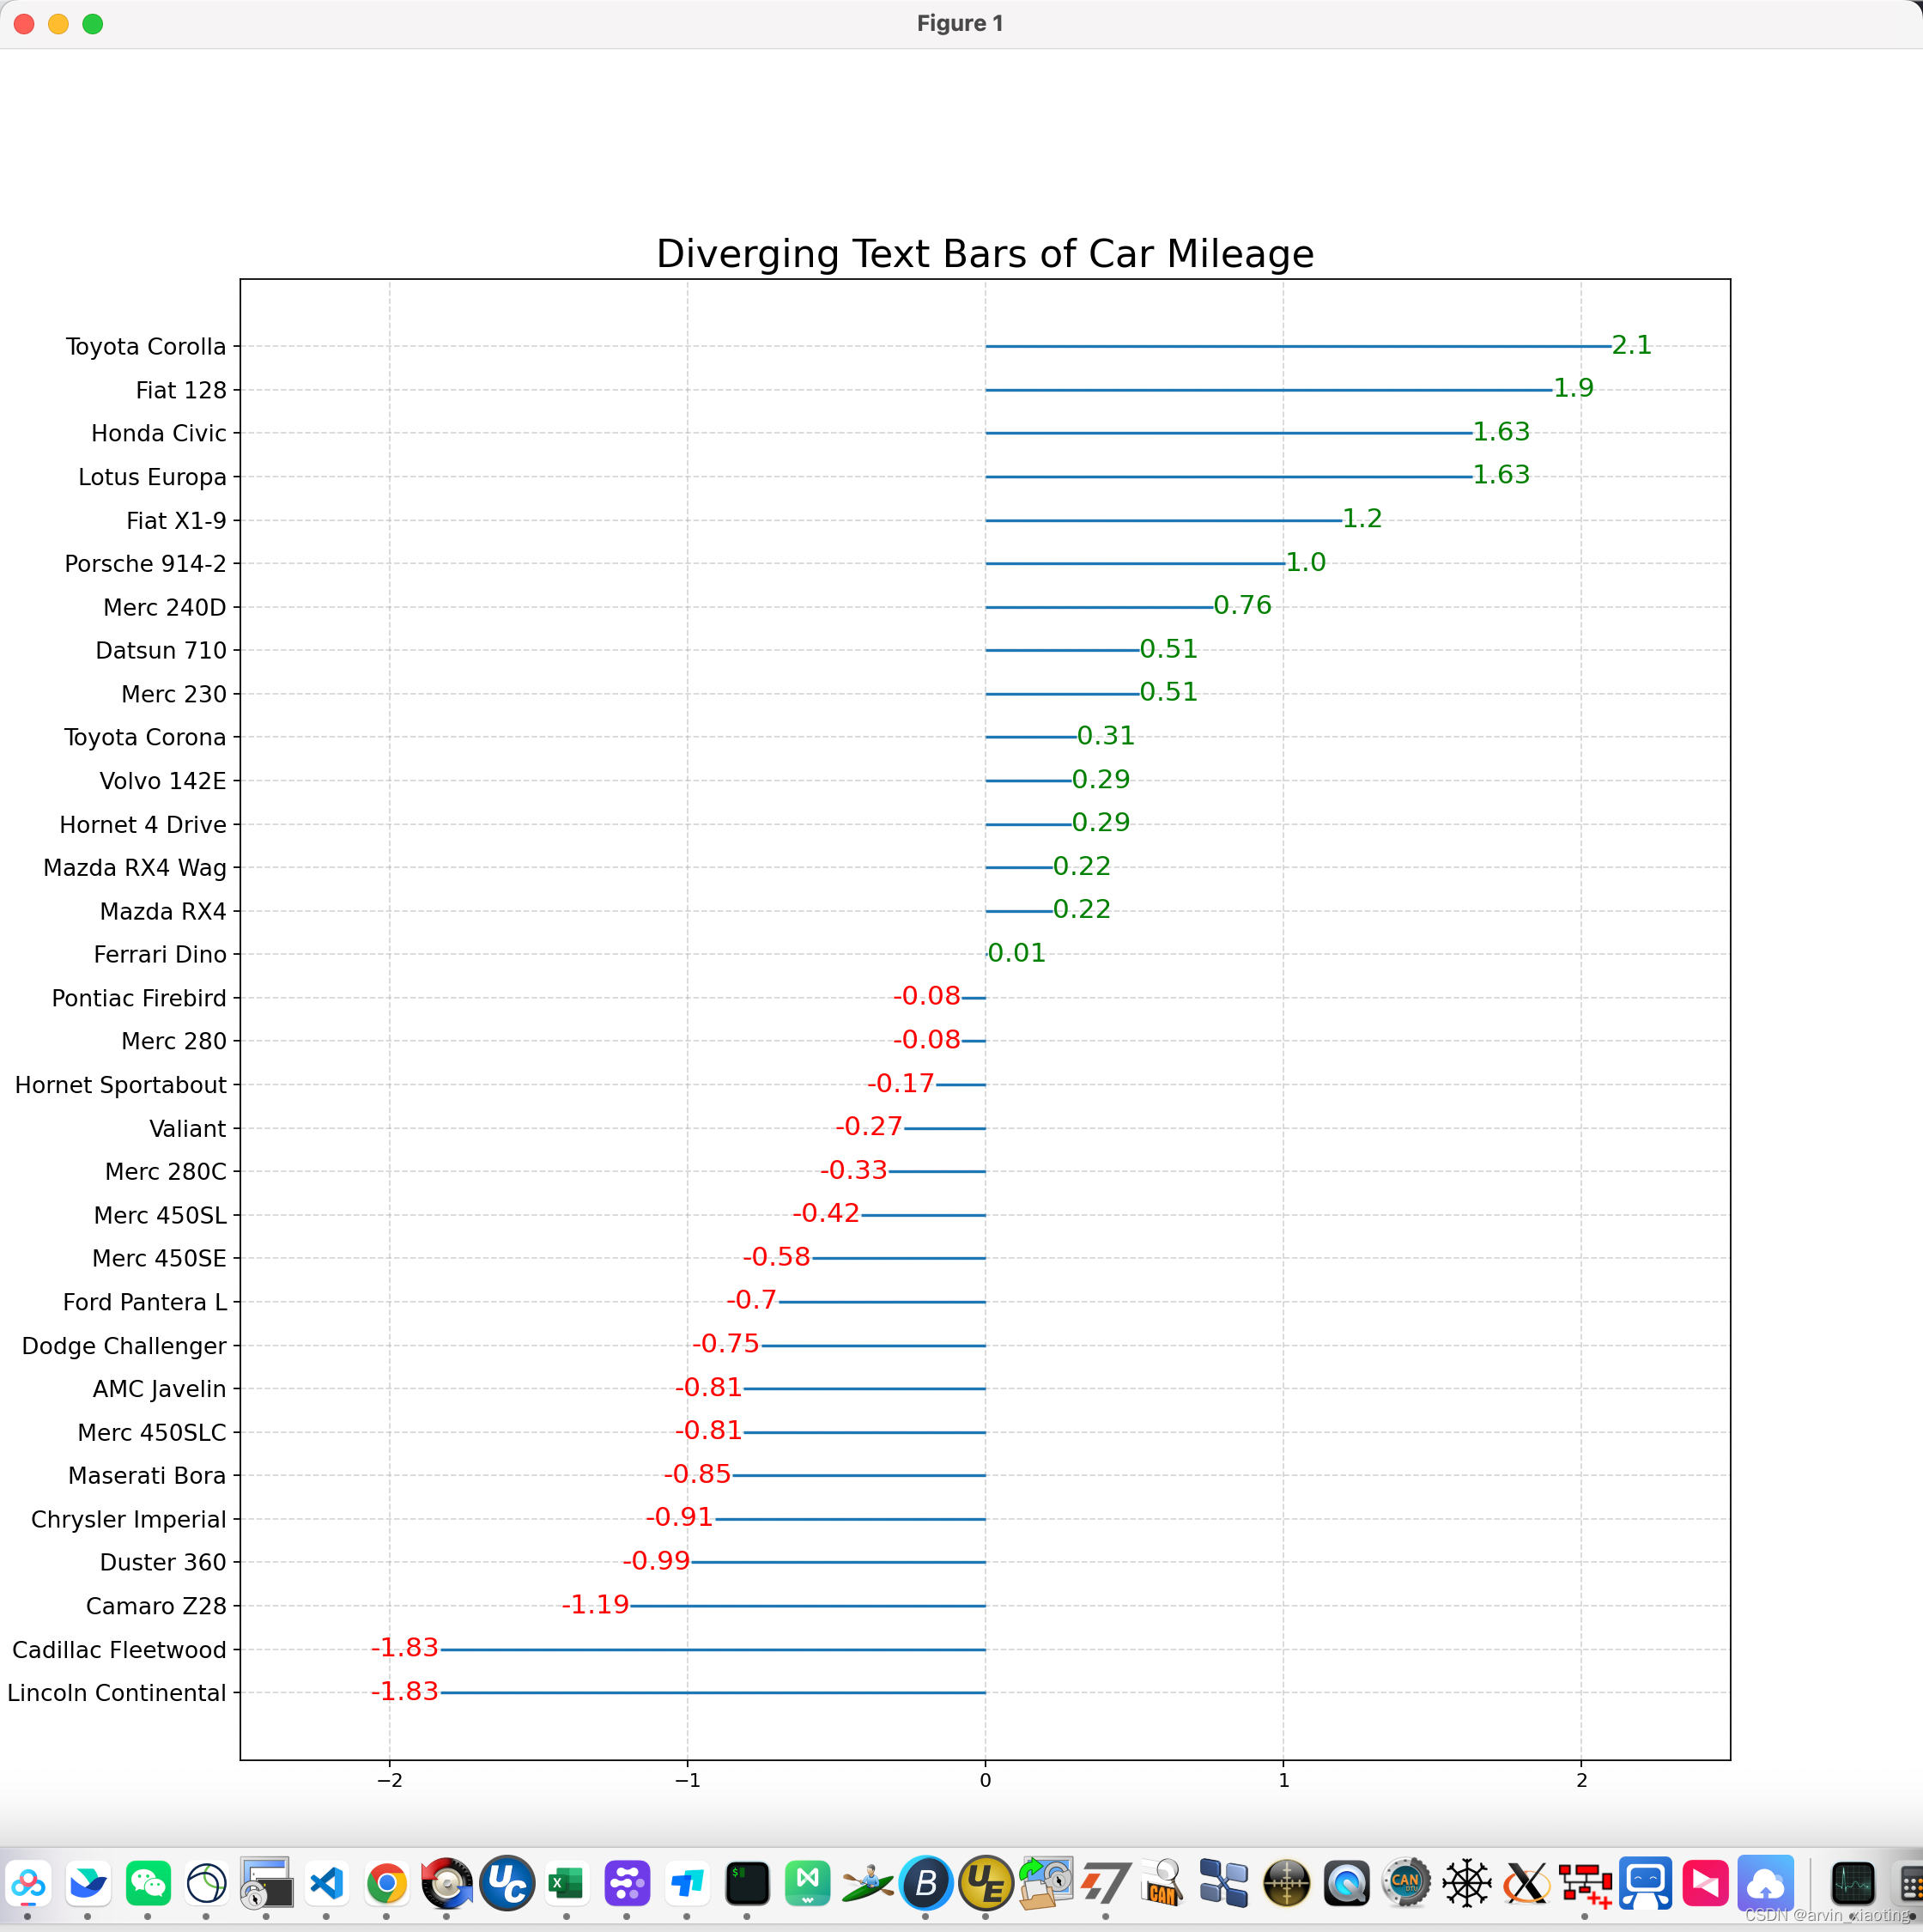Image resolution: width=1923 pixels, height=1932 pixels.
Task: Click the yellow minimize window button
Action: pyautogui.click(x=59, y=24)
